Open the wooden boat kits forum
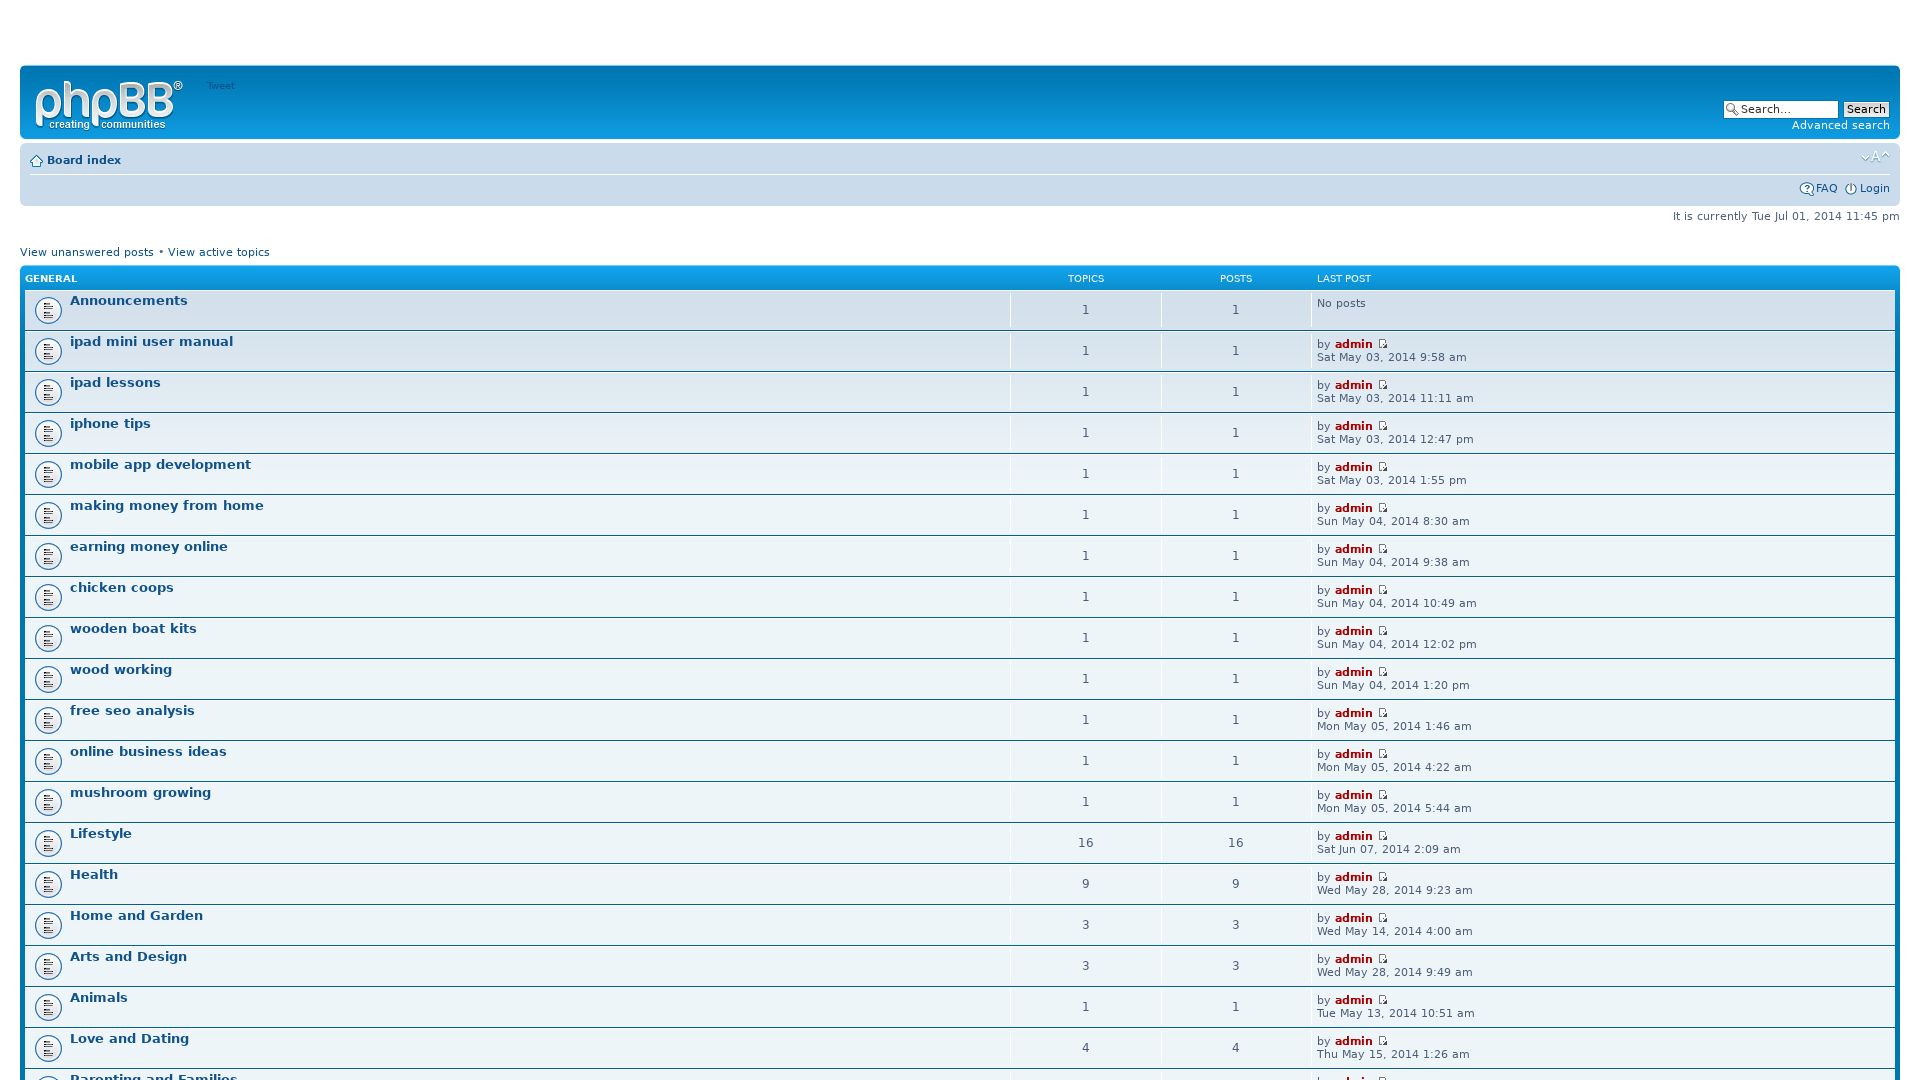 133,628
